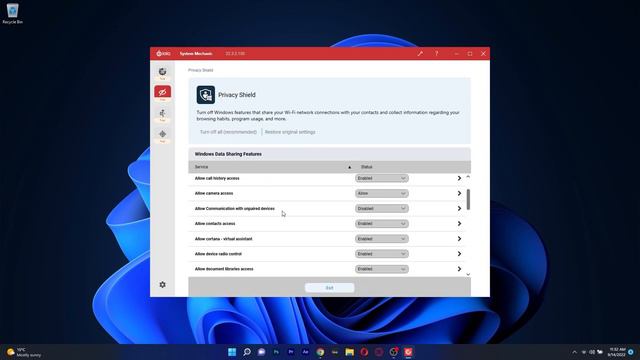Open status dropdown for call history access
Screen dimensions: 640x360
[382, 178]
